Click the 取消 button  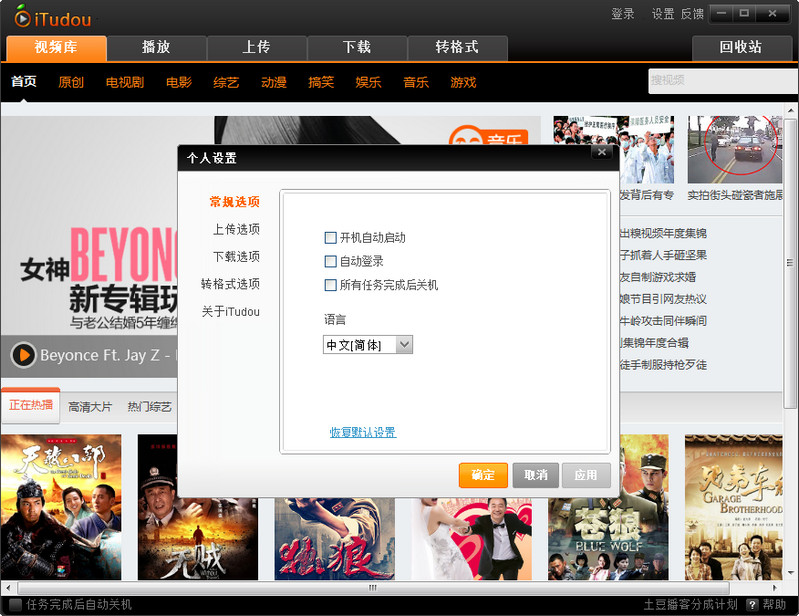click(x=536, y=475)
